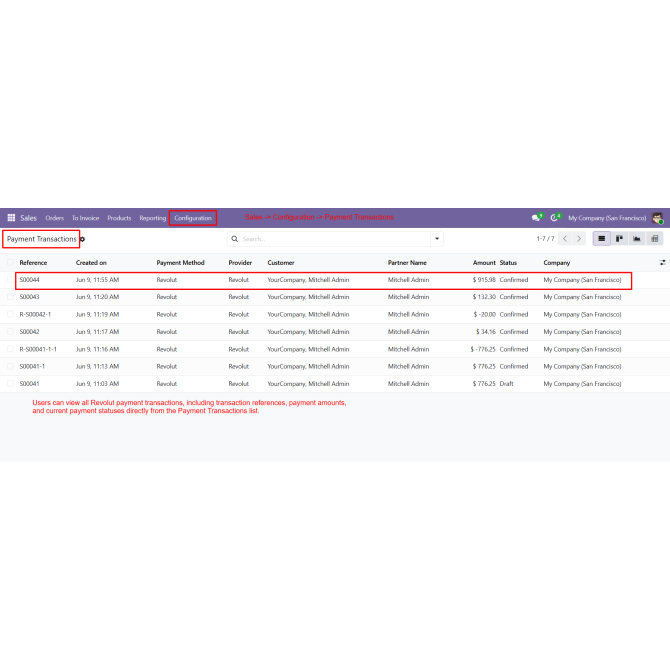Sort by the Payment Method column header

coord(180,262)
